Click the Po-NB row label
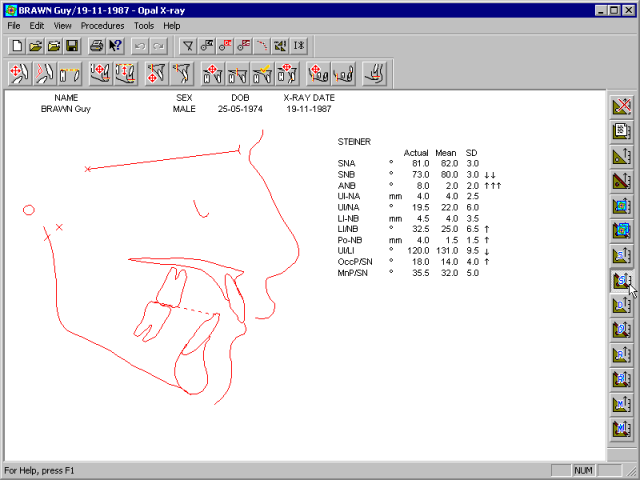The width and height of the screenshot is (640, 480). [x=349, y=240]
